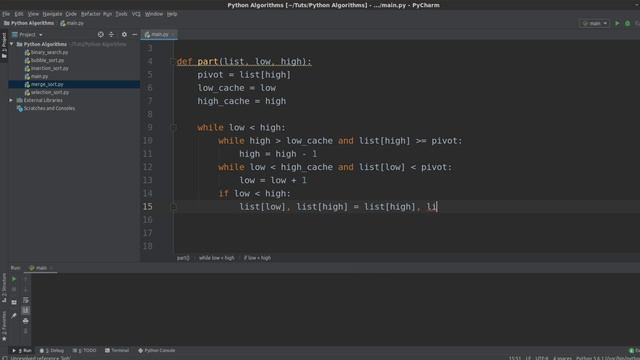The height and width of the screenshot is (360, 640).
Task: Click the down arrow in Run panel
Action: pos(26,289)
